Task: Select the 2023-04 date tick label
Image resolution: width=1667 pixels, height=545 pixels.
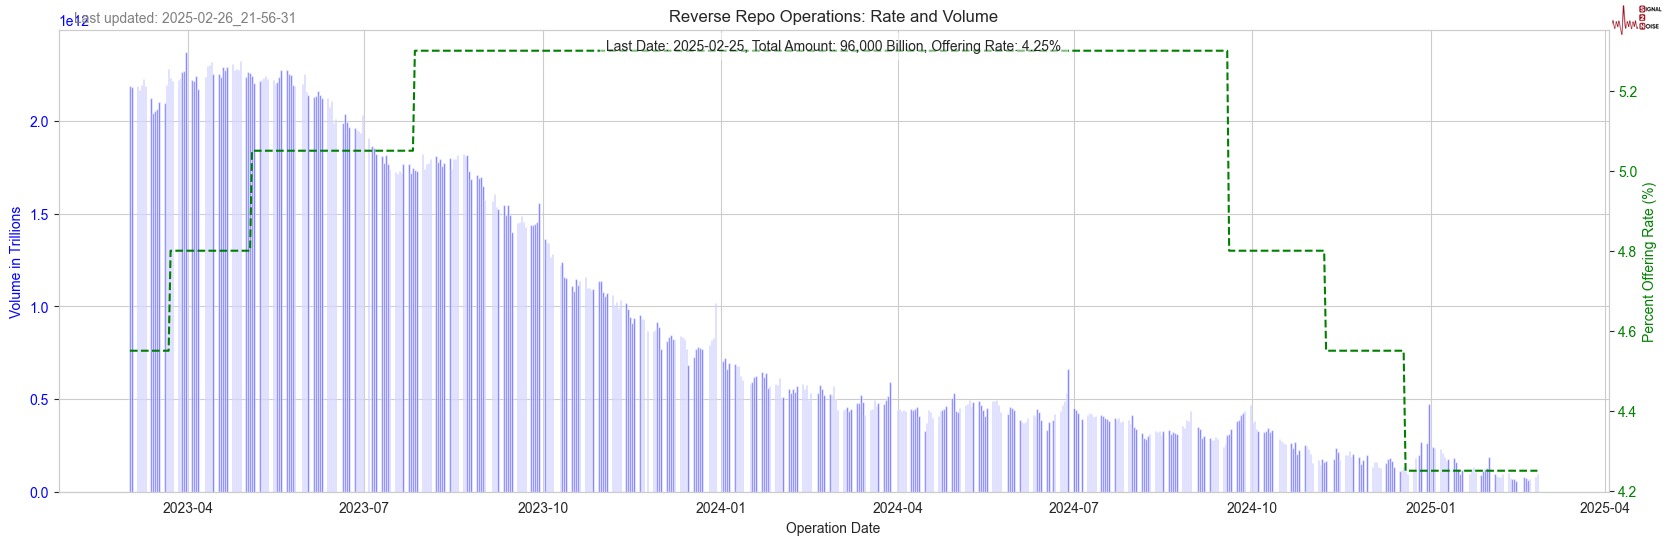Action: pyautogui.click(x=187, y=508)
